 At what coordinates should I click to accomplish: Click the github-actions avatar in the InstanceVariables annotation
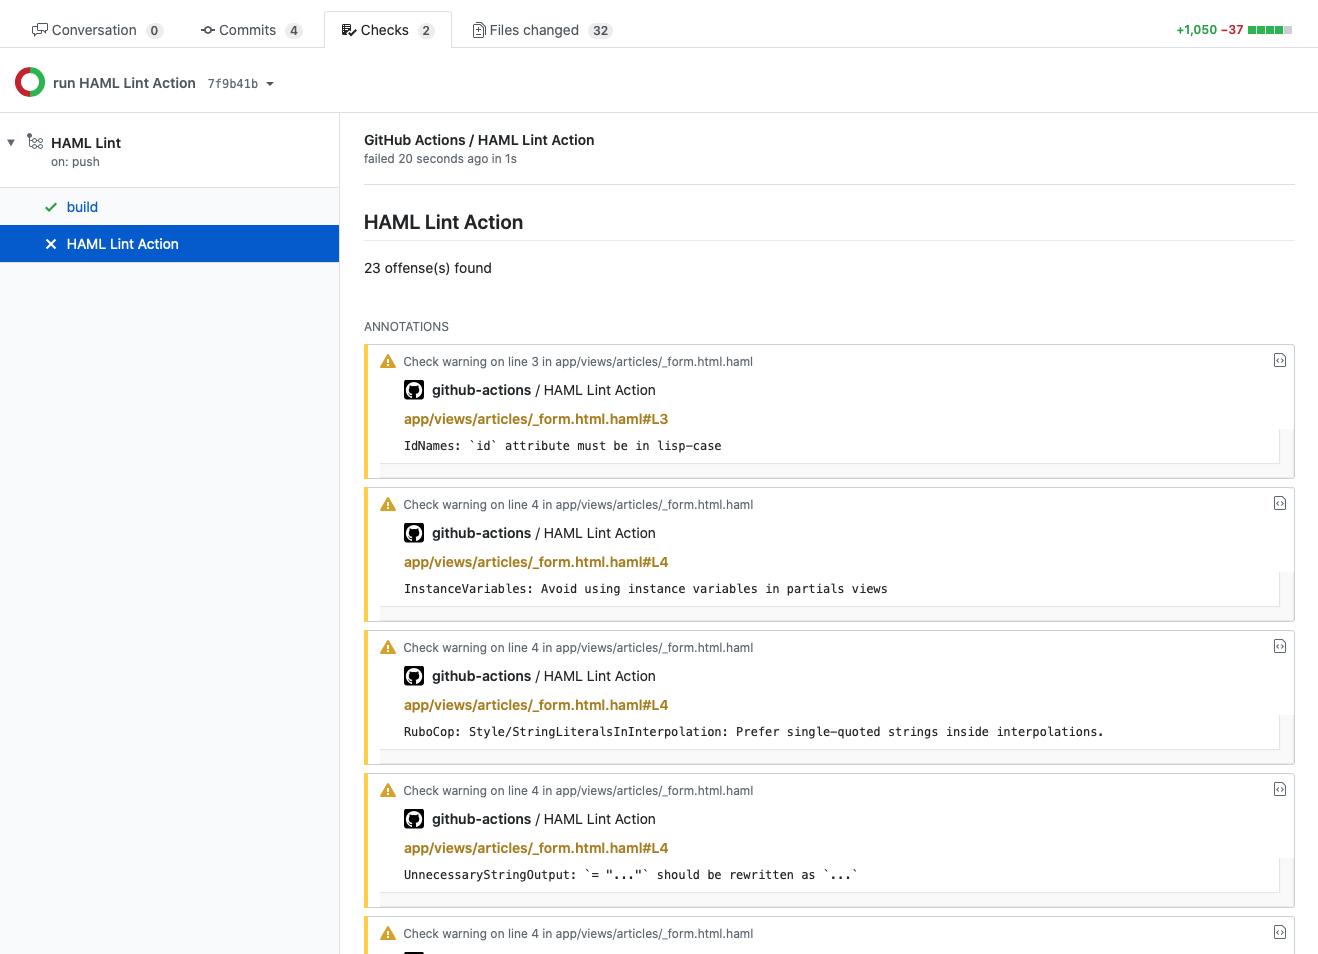(414, 533)
